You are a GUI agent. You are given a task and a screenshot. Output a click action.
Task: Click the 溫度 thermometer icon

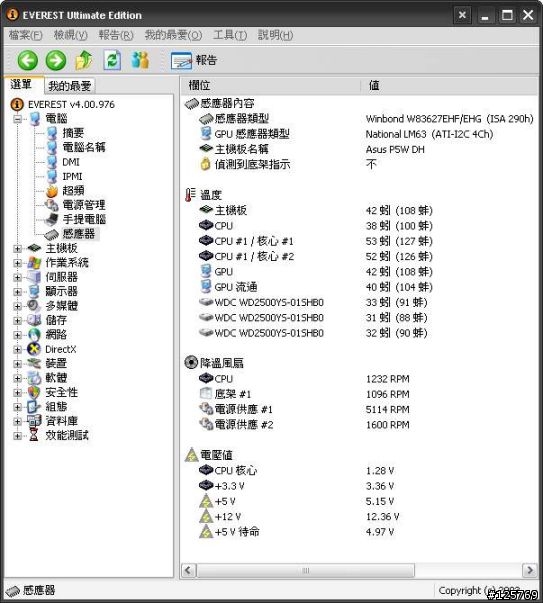[x=190, y=195]
